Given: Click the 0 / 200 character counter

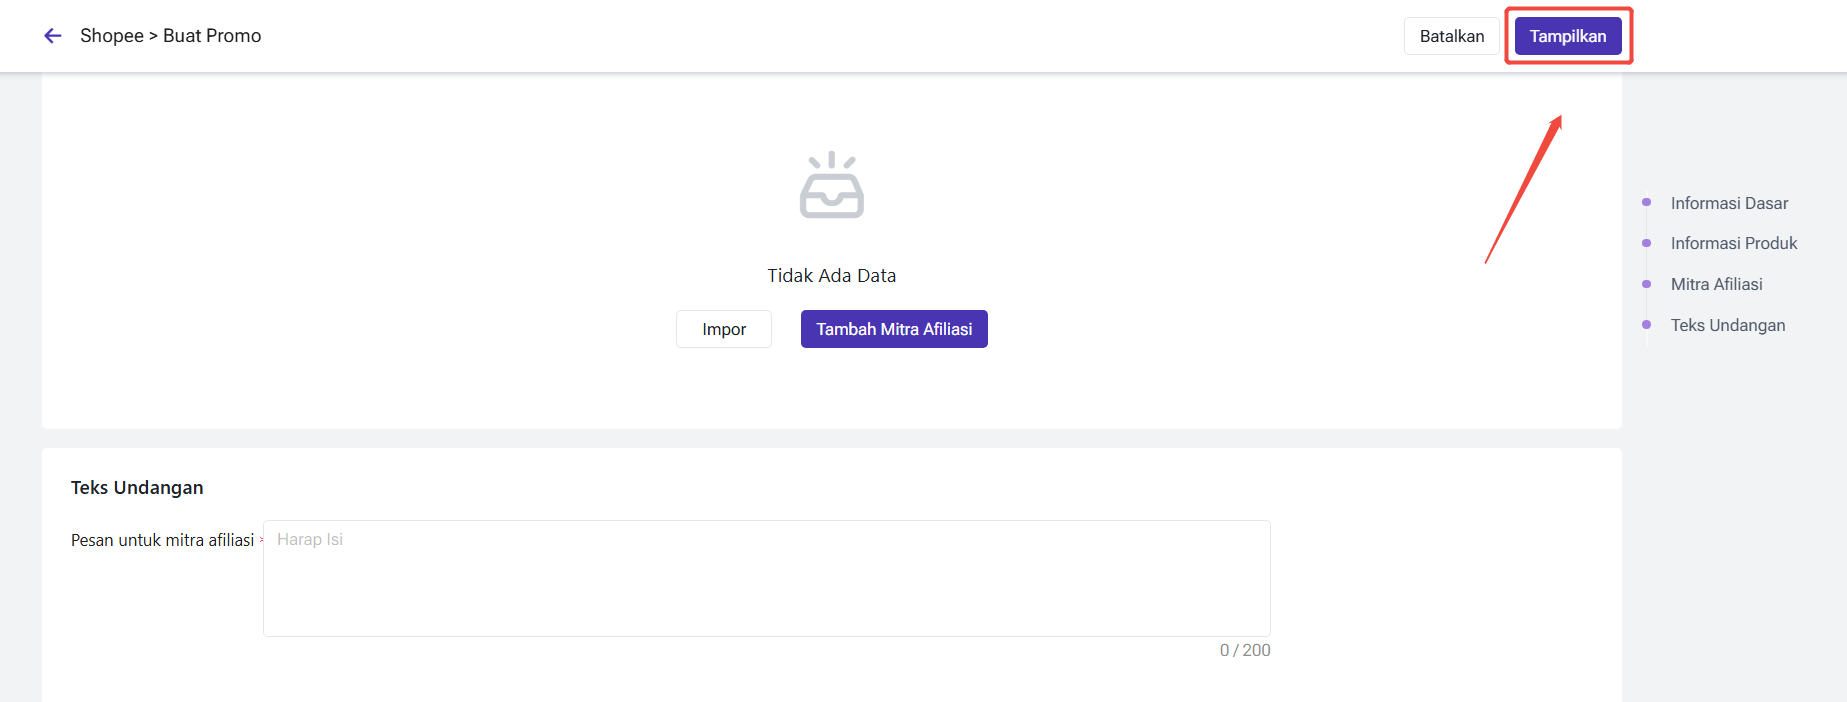Looking at the screenshot, I should click(1245, 650).
